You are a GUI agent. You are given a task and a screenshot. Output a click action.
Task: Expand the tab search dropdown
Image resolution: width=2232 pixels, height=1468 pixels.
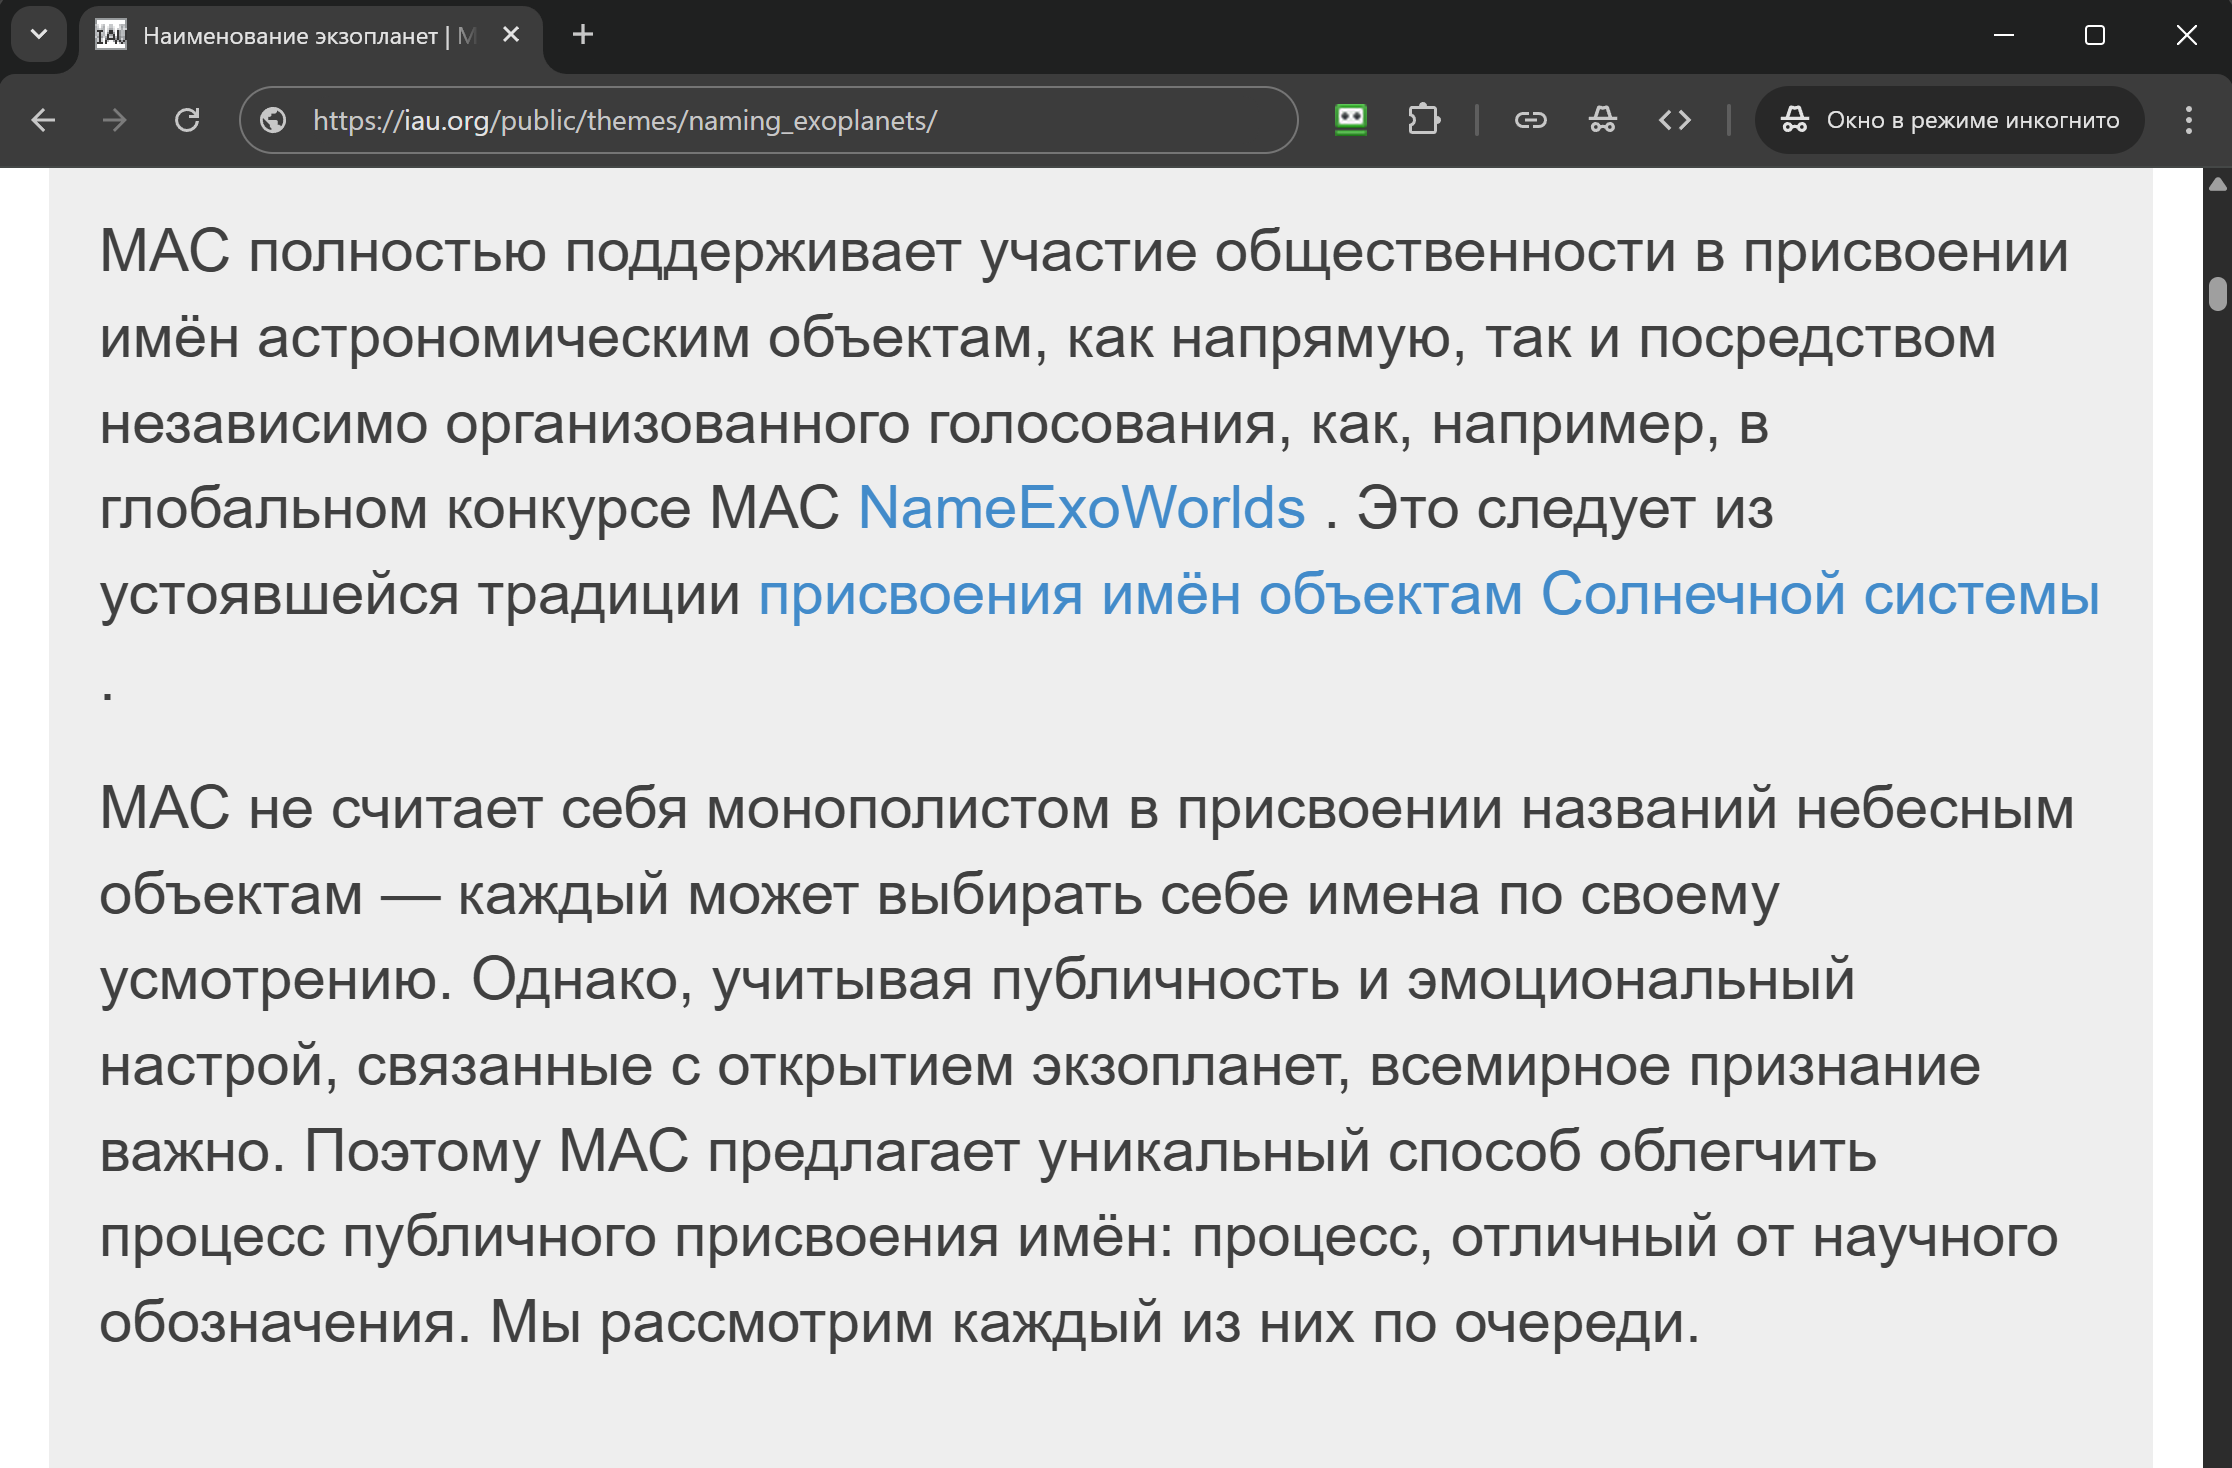[39, 35]
